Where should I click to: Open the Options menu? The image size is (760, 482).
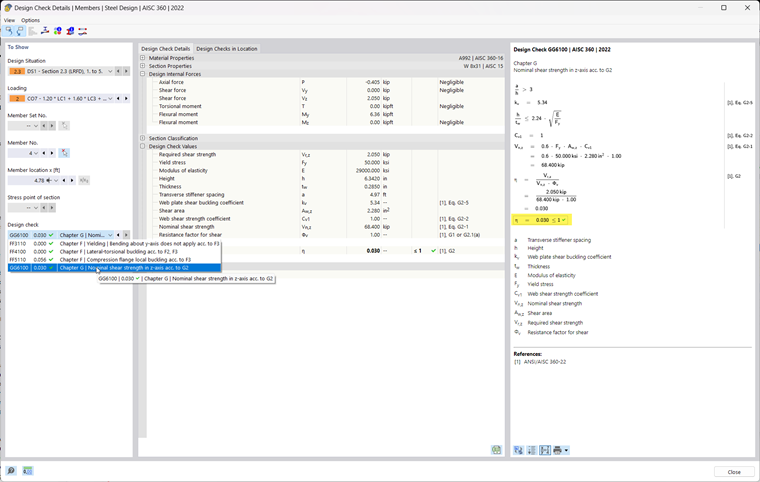(30, 20)
